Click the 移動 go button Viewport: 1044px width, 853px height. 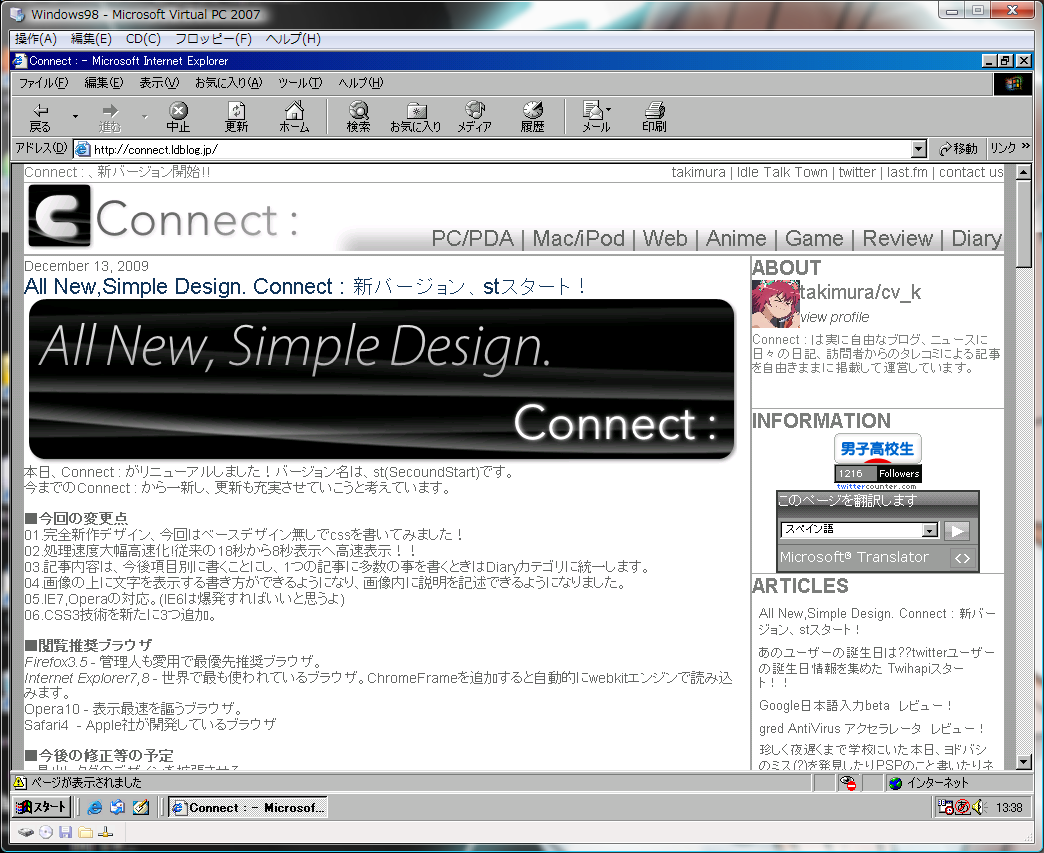pyautogui.click(x=957, y=148)
